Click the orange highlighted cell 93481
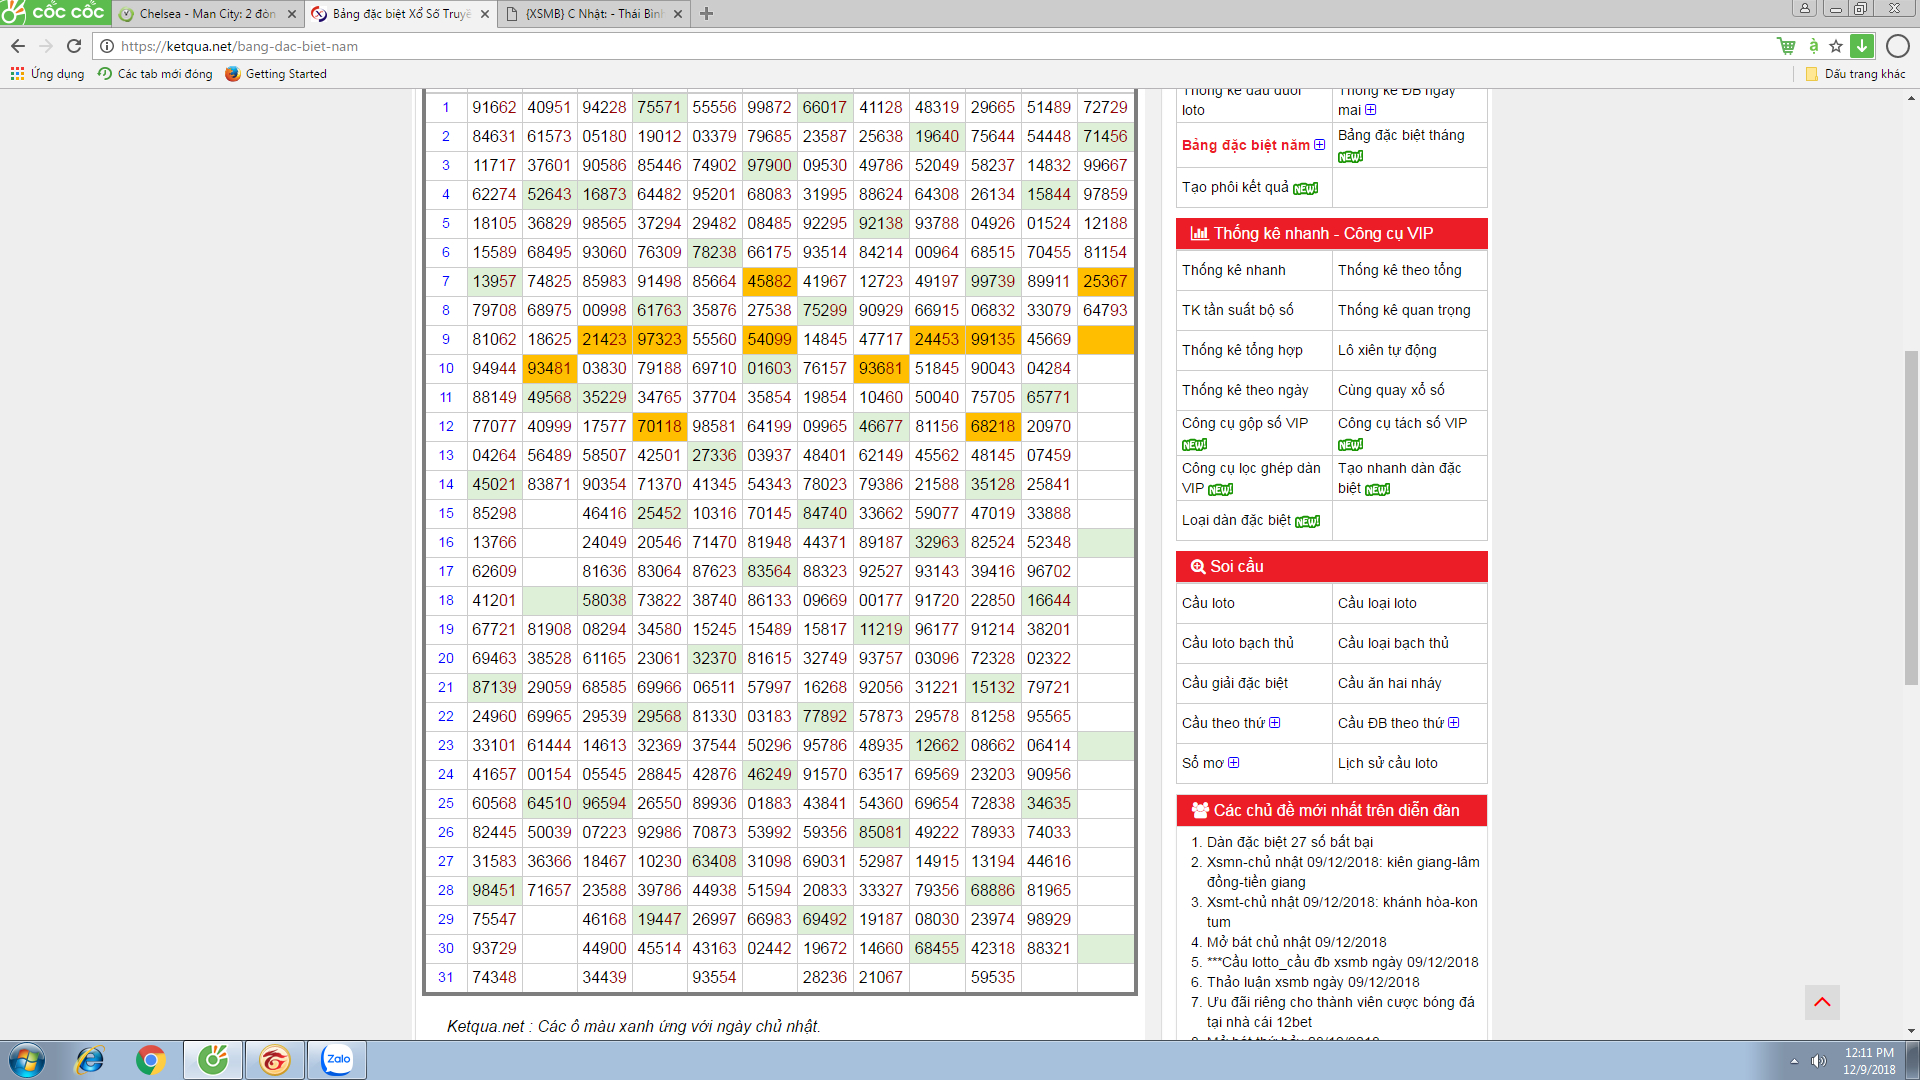Screen dimensions: 1920x1080 click(549, 368)
